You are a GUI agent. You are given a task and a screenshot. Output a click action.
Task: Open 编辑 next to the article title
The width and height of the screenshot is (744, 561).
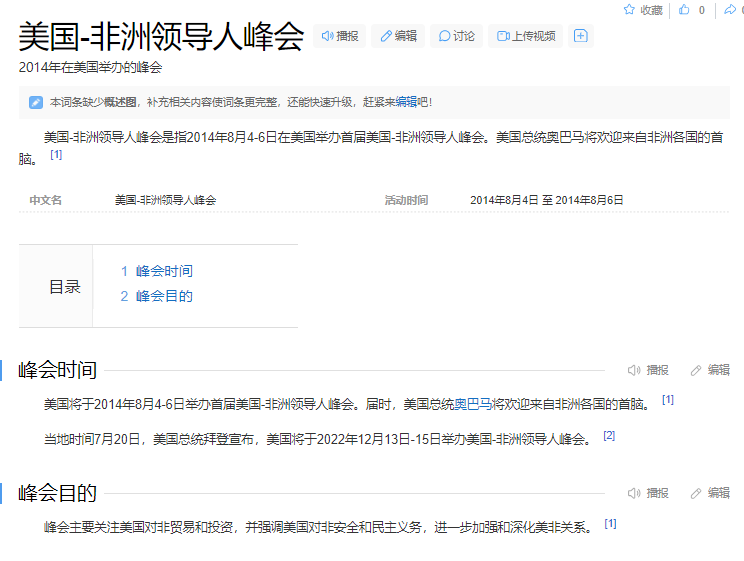[x=398, y=36]
